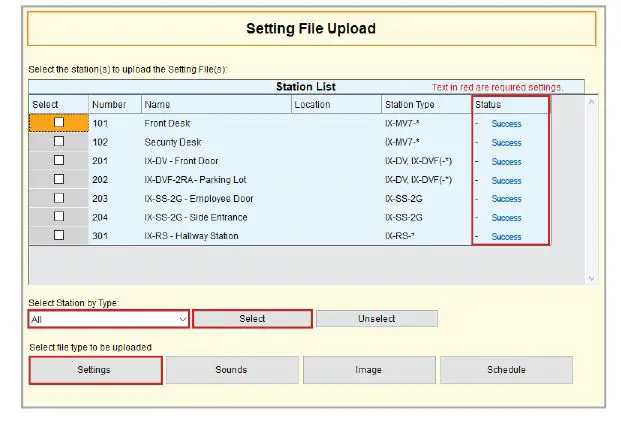Choose Settings file type to upload
621x428 pixels.
click(95, 370)
